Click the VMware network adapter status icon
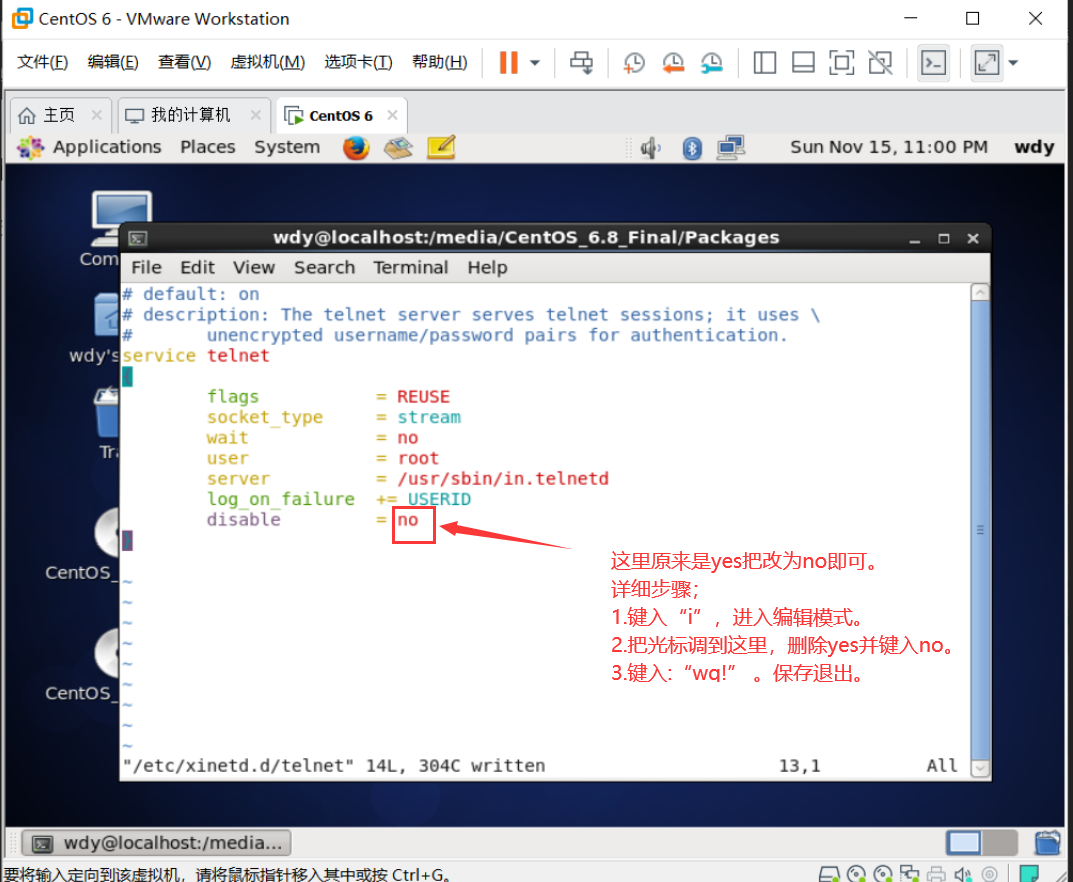The width and height of the screenshot is (1073, 882). 910,874
